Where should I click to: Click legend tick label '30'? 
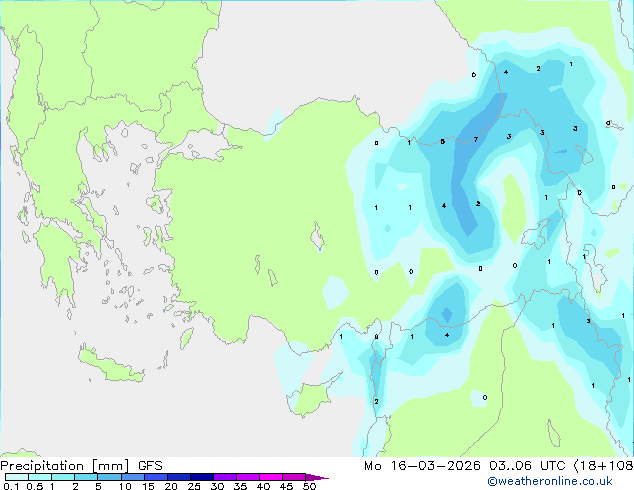217,486
